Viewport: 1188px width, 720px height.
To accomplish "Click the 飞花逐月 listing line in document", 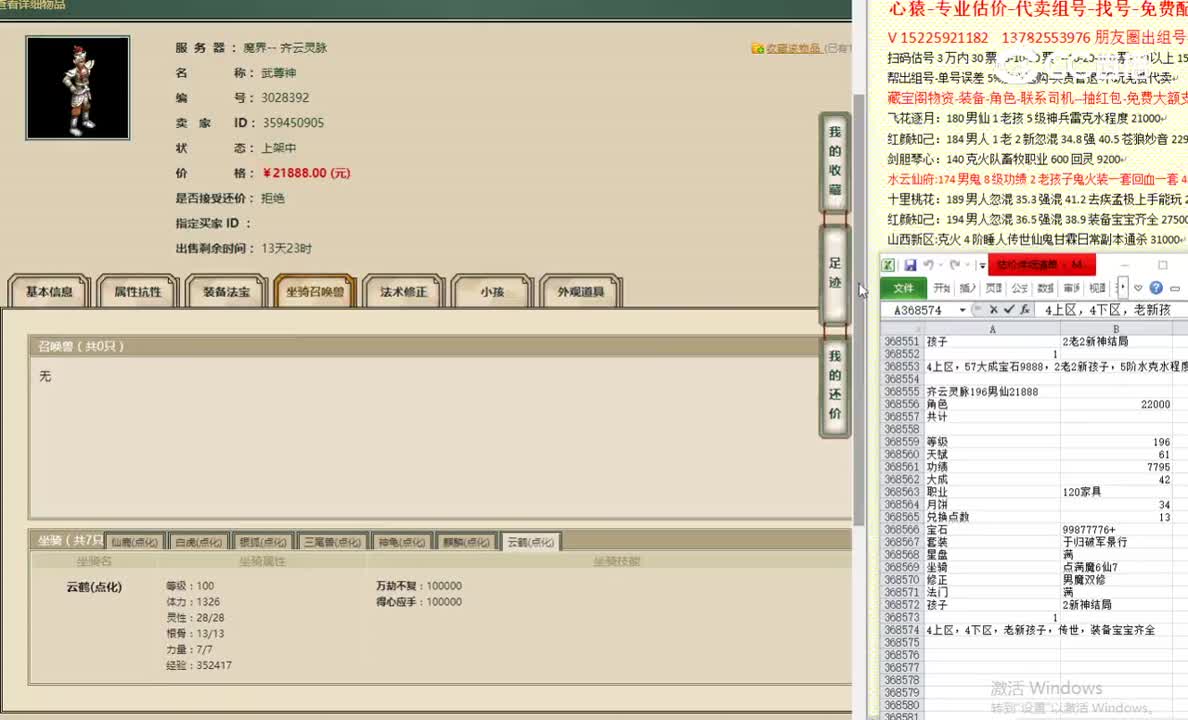I will click(x=1027, y=118).
